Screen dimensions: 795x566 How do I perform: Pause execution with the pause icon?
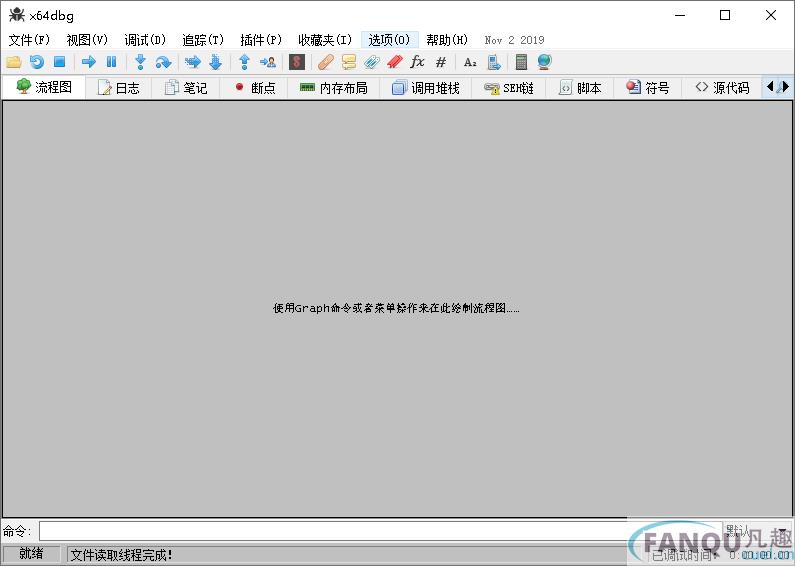112,62
